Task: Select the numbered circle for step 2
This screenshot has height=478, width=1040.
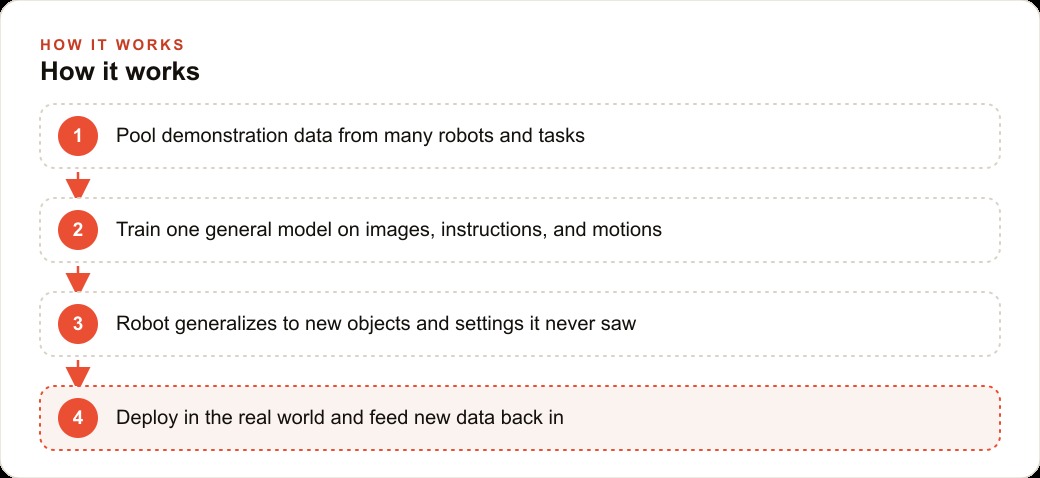Action: coord(78,230)
